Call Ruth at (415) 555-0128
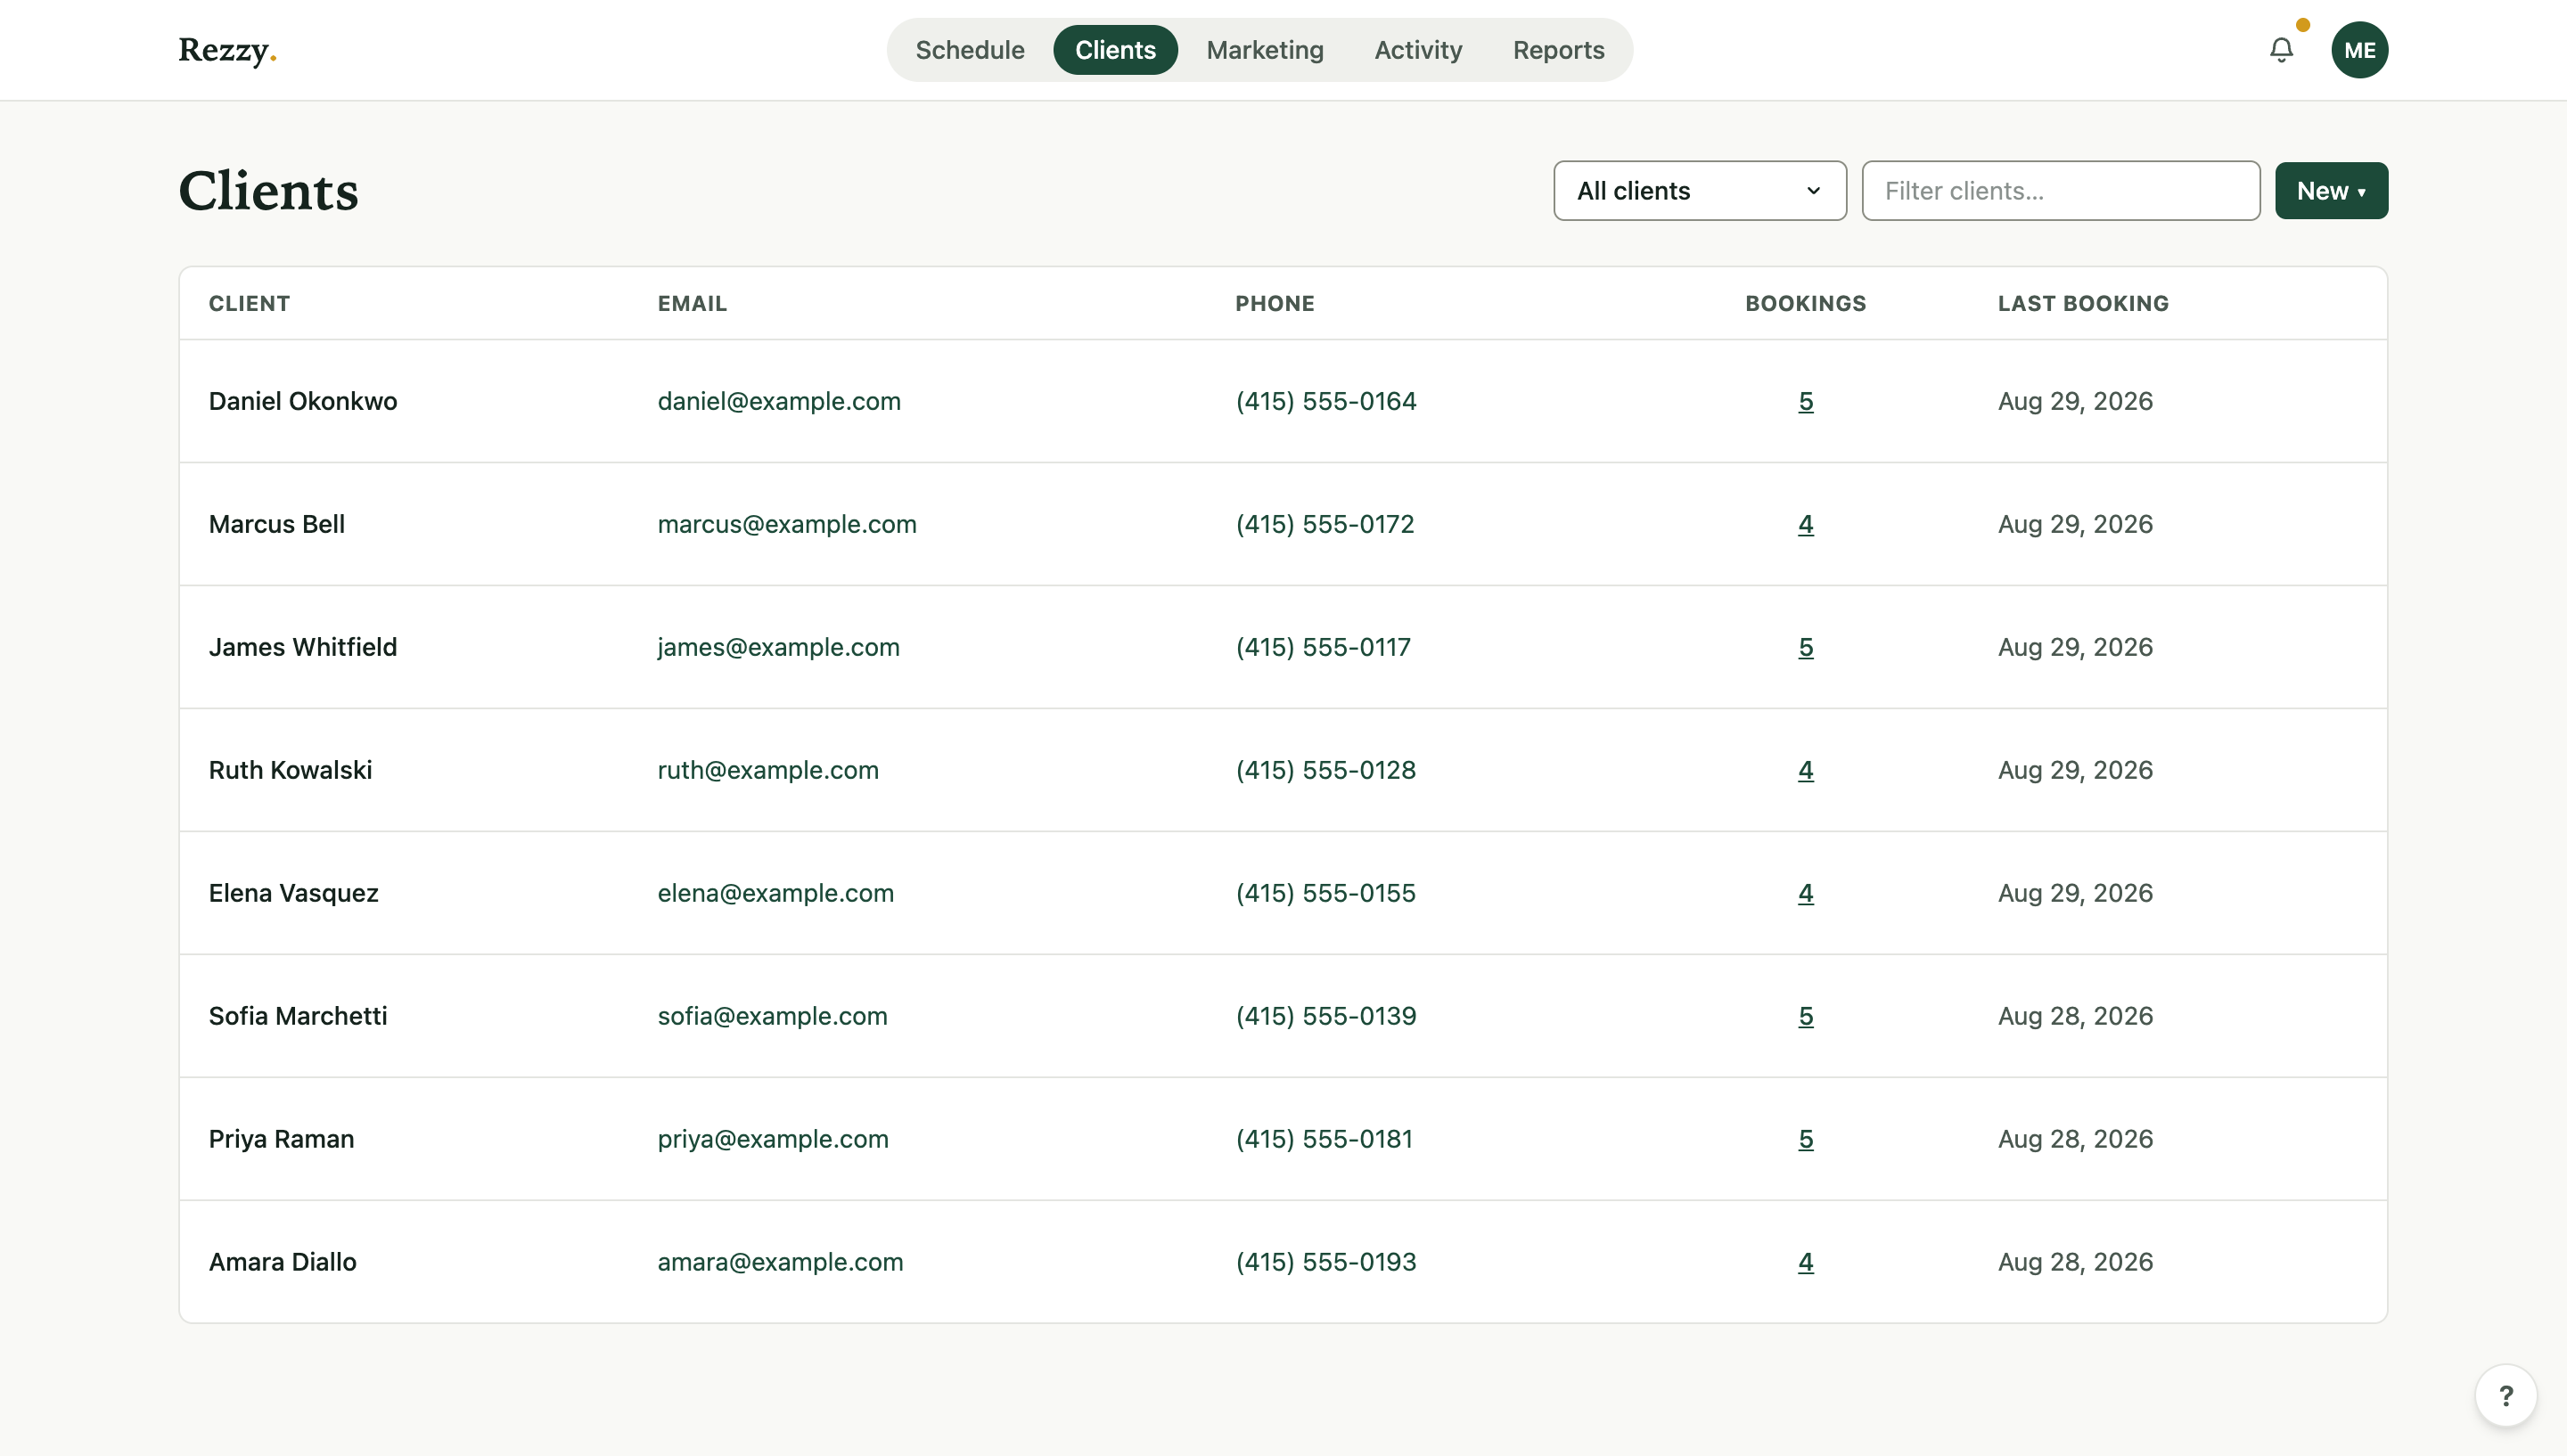This screenshot has height=1456, width=2567. (x=1326, y=770)
